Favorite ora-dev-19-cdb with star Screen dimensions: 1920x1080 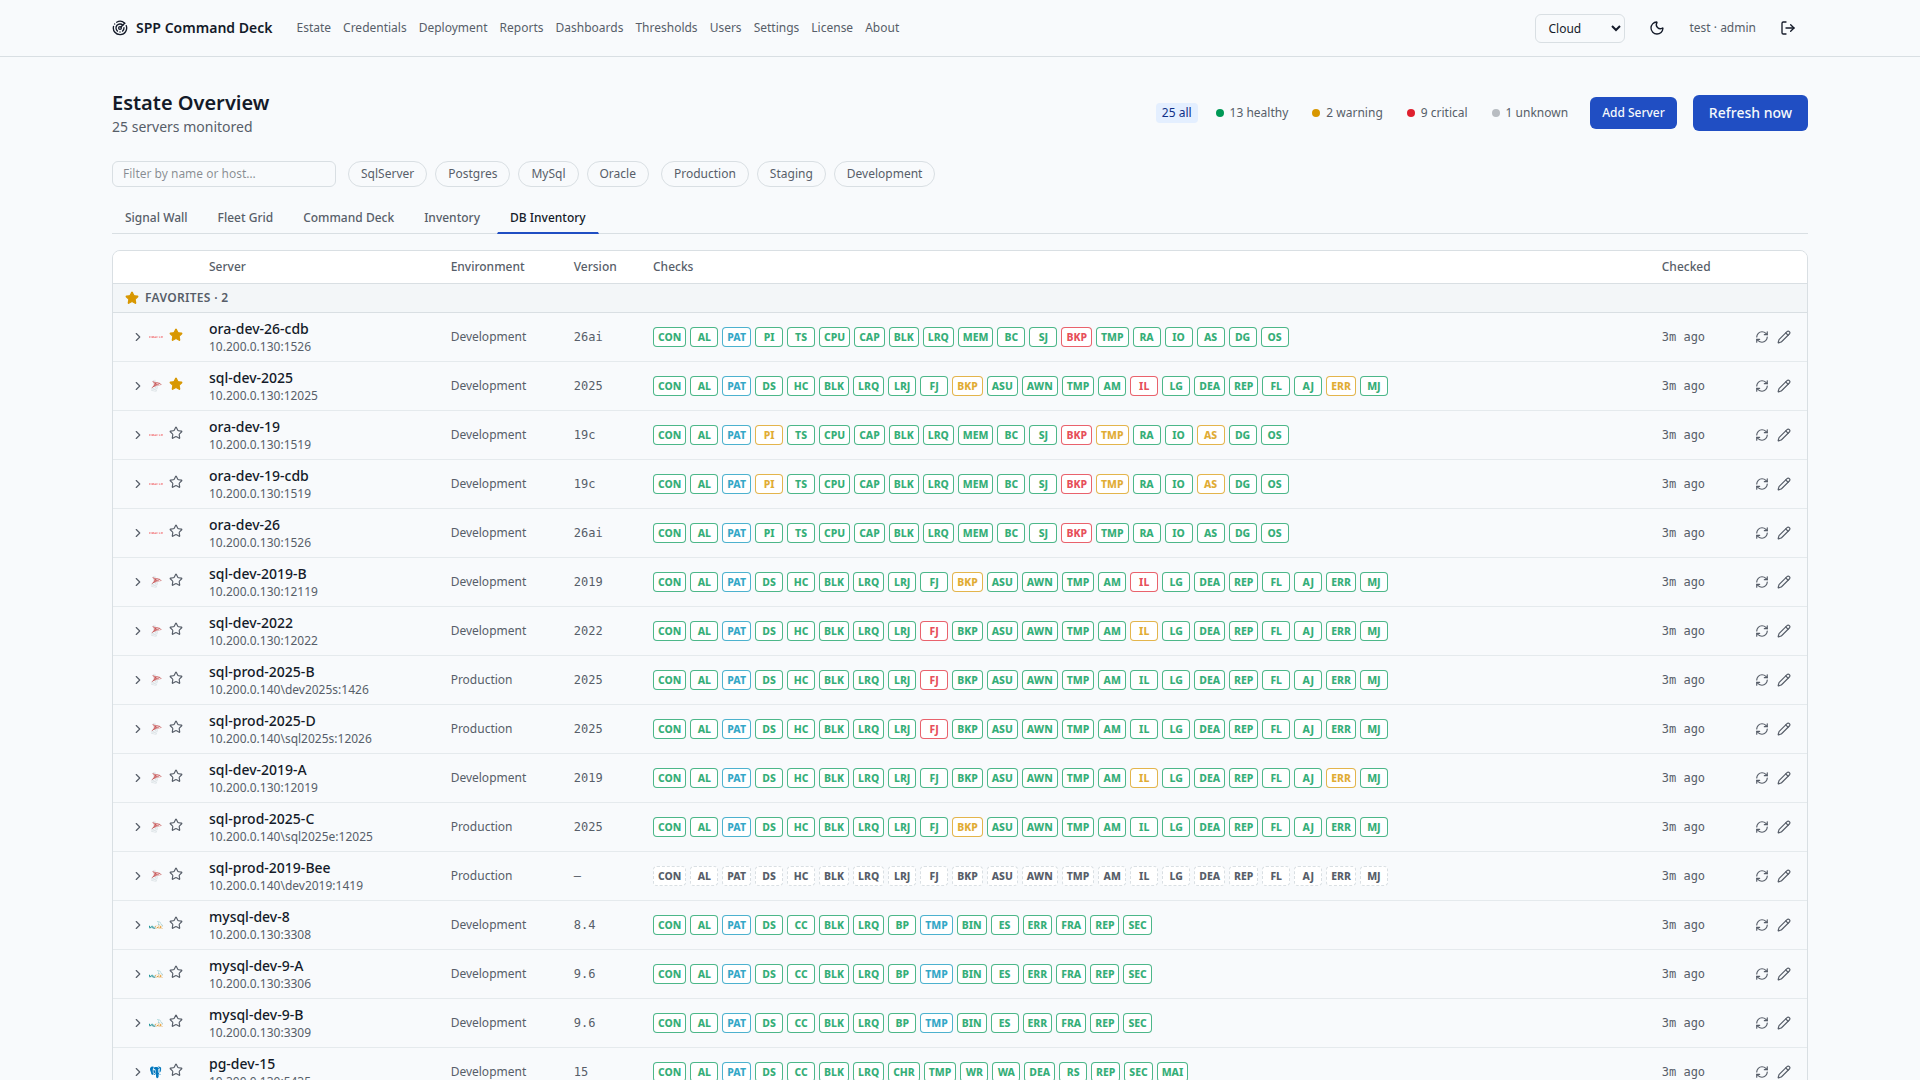[x=176, y=482]
